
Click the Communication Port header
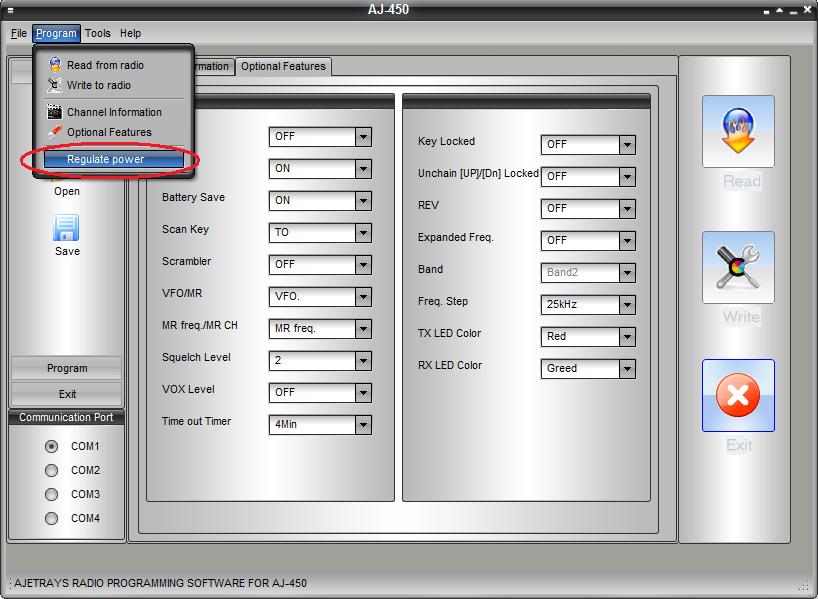coord(66,417)
